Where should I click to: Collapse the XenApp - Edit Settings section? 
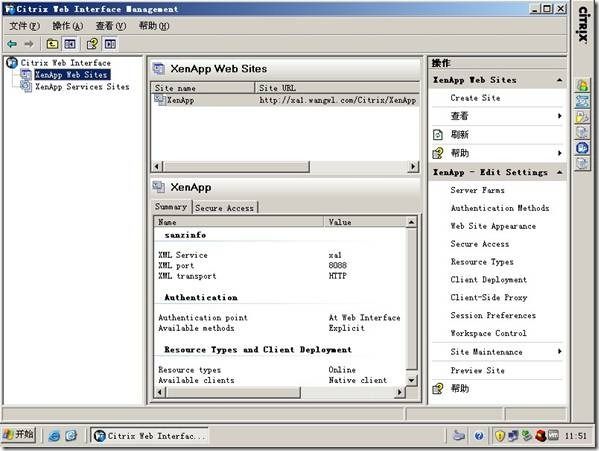pyautogui.click(x=559, y=173)
